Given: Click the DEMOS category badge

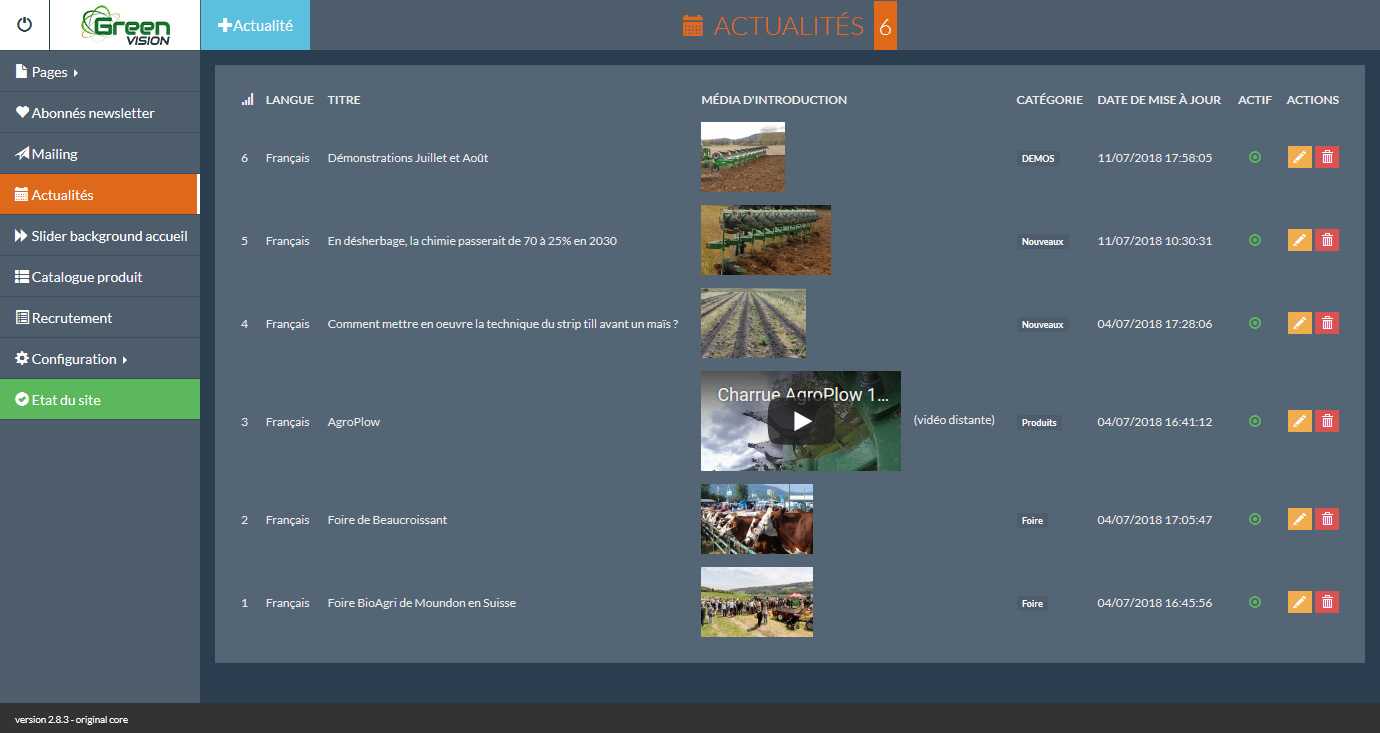Looking at the screenshot, I should (x=1037, y=158).
